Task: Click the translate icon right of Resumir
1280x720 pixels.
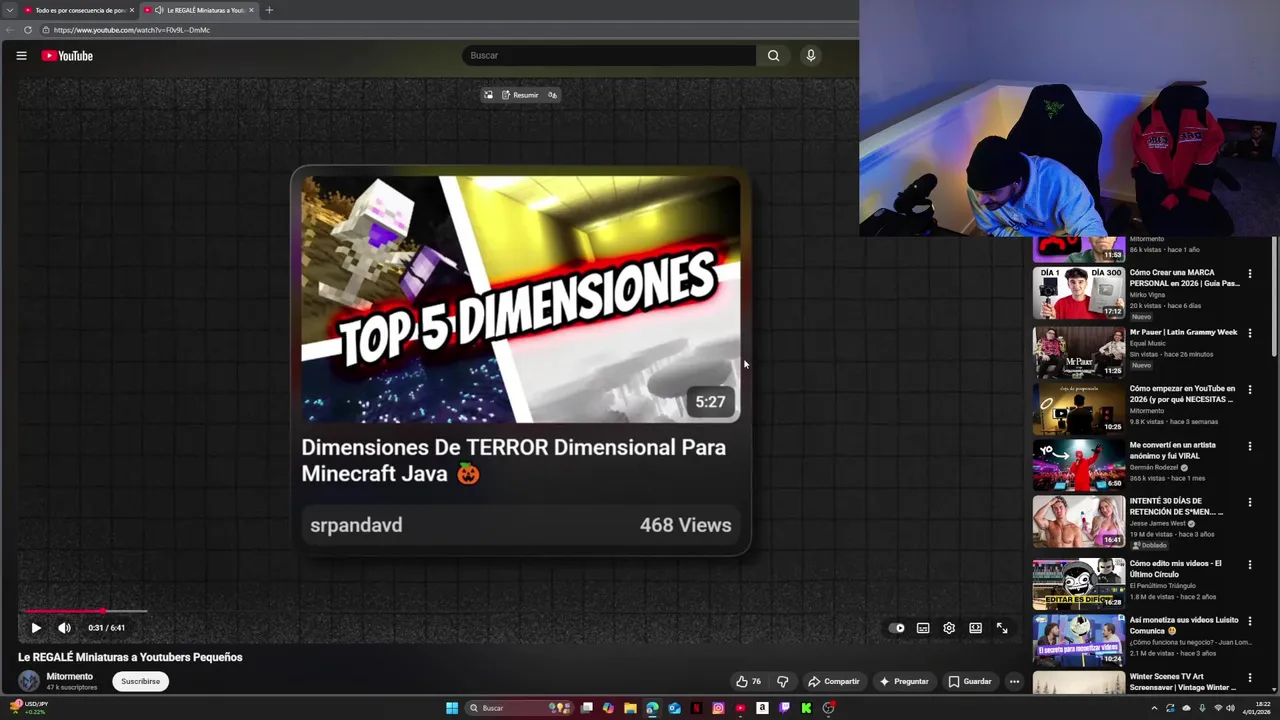Action: pyautogui.click(x=552, y=95)
